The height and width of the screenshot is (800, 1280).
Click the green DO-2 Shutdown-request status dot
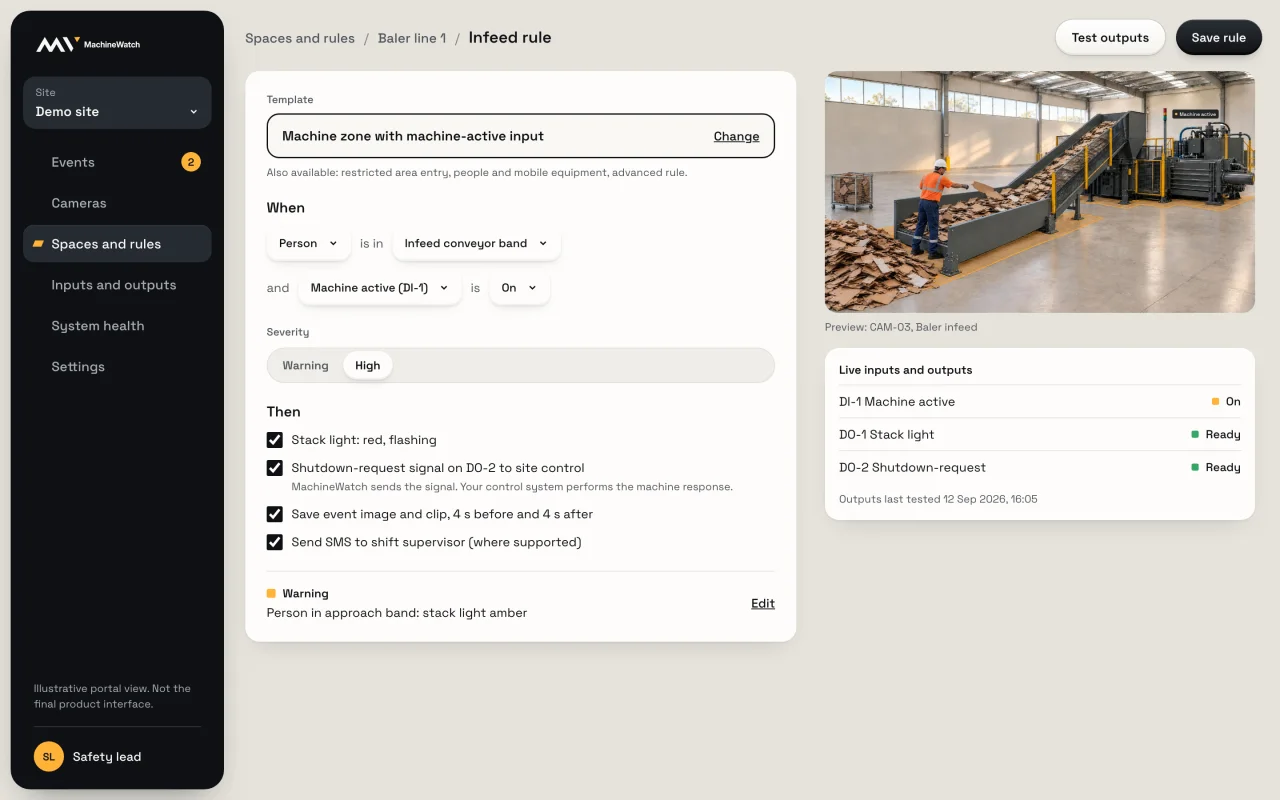pos(1195,467)
